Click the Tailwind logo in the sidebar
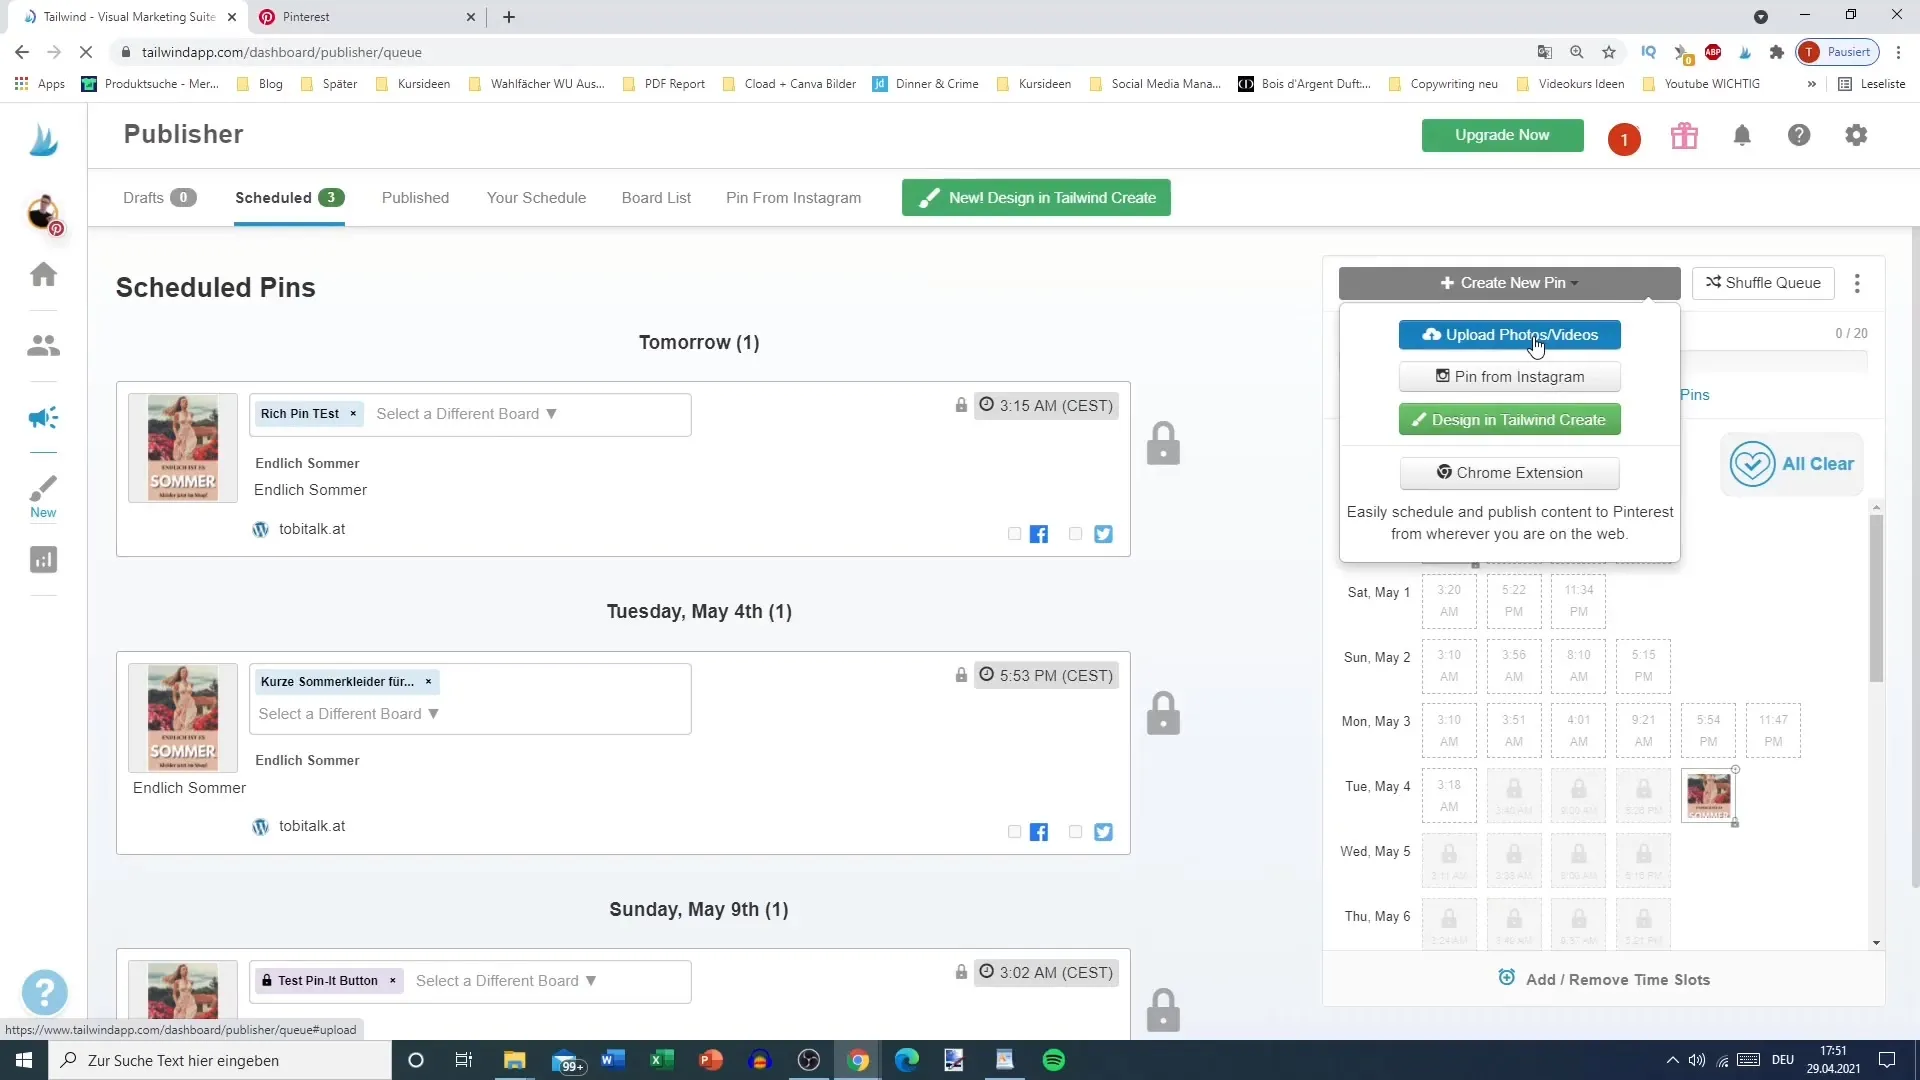Viewport: 1920px width, 1080px height. (43, 139)
